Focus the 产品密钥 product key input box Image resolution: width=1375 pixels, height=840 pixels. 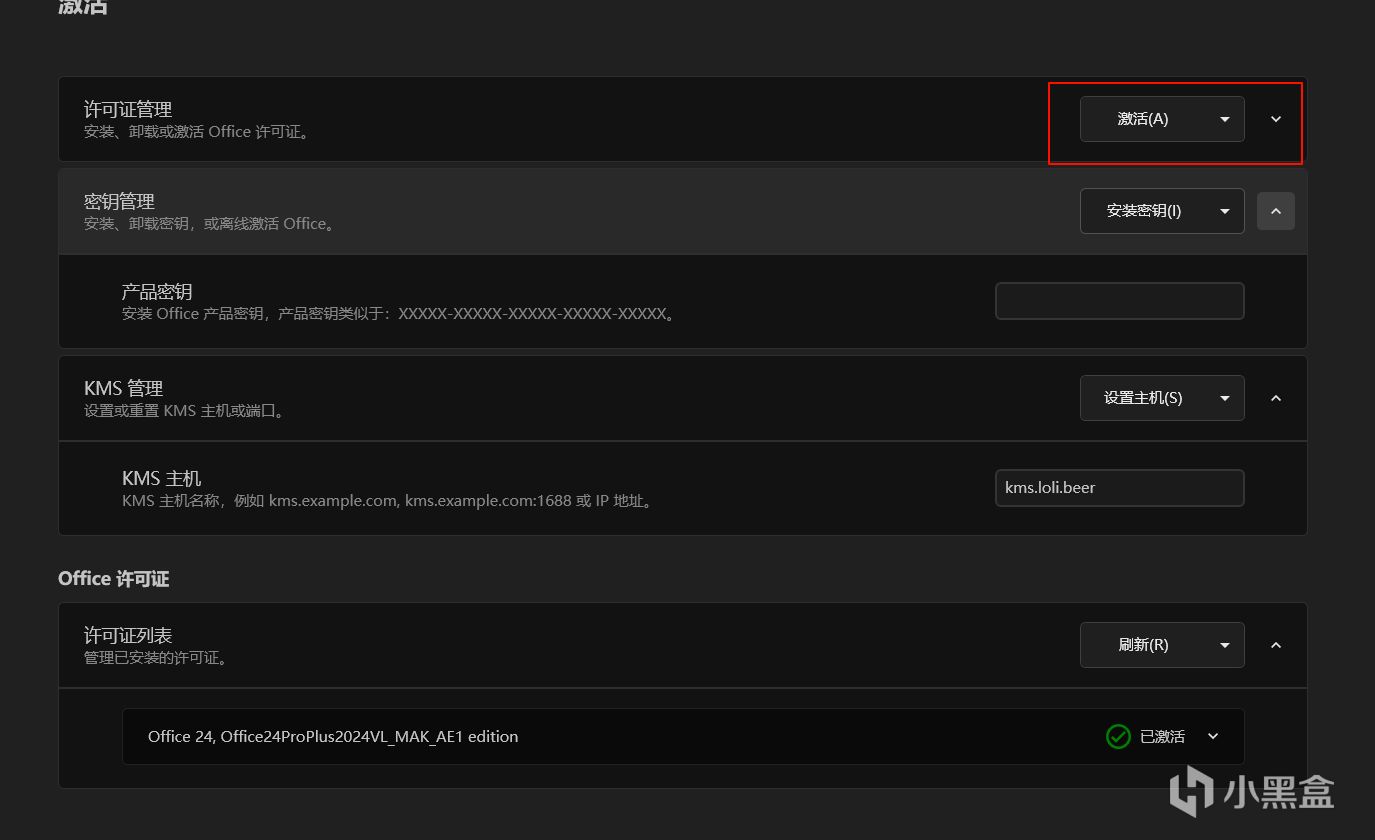(1120, 301)
